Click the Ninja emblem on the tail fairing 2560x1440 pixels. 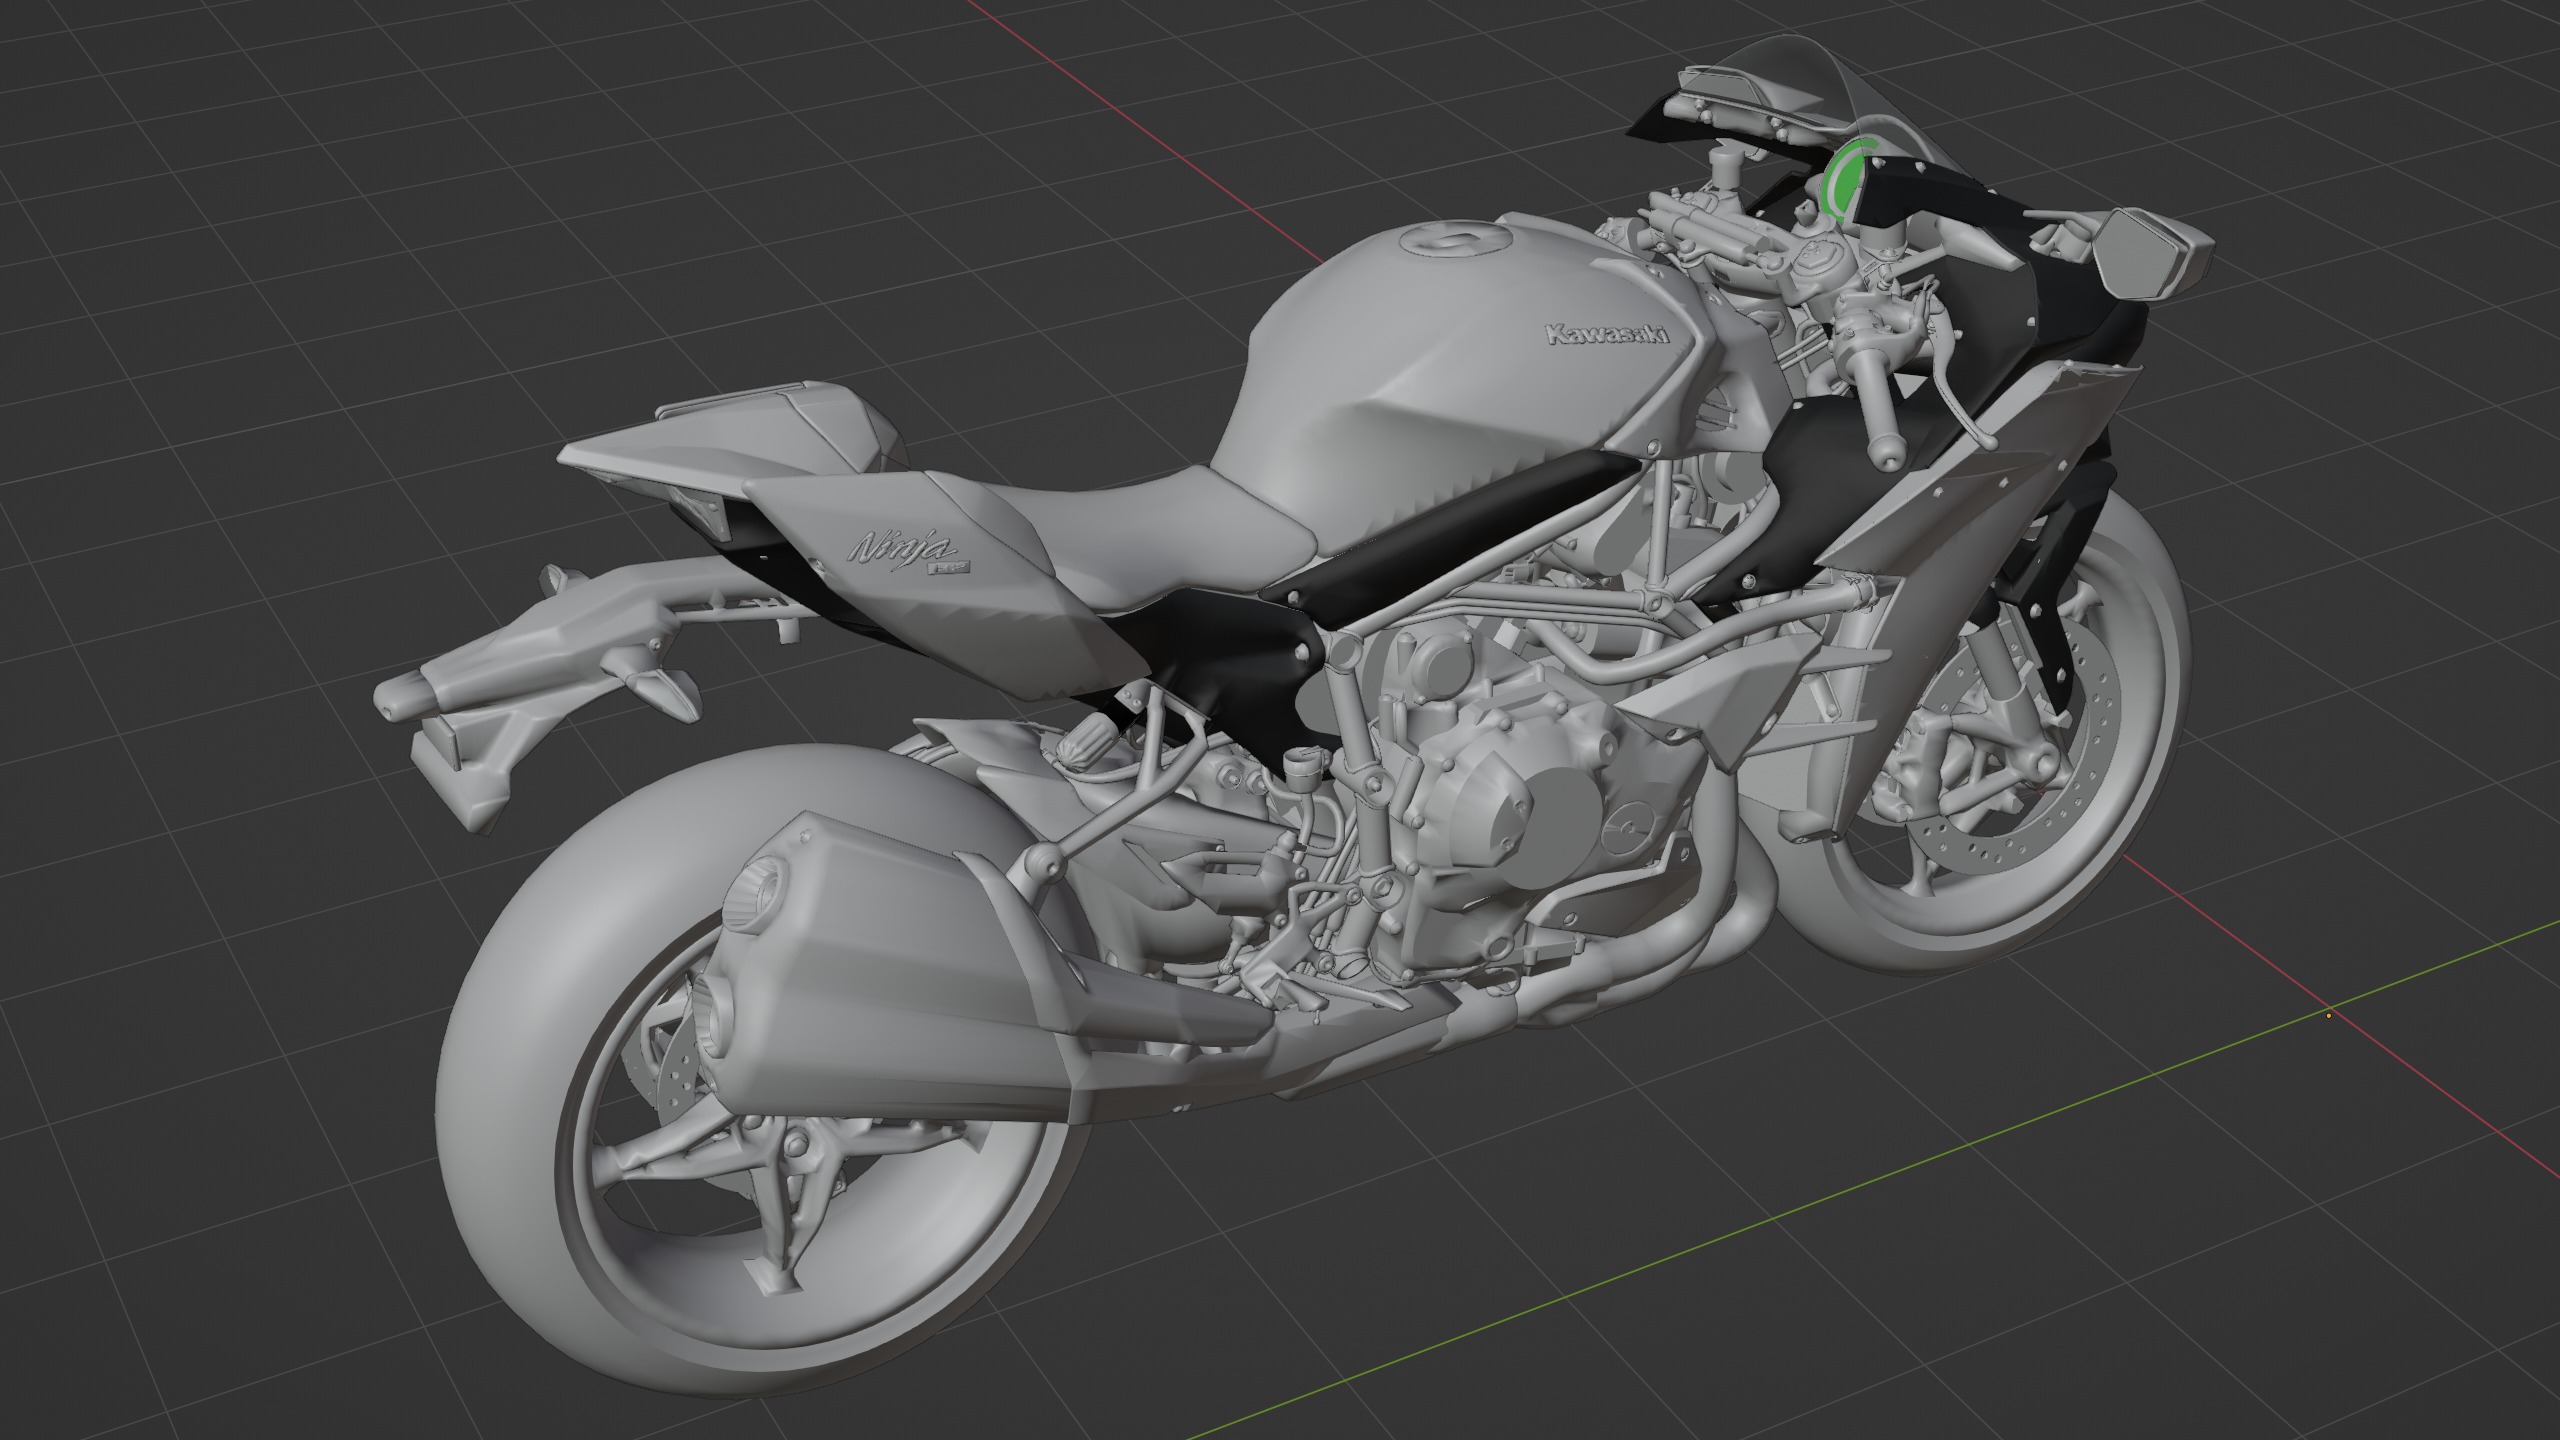click(x=908, y=551)
